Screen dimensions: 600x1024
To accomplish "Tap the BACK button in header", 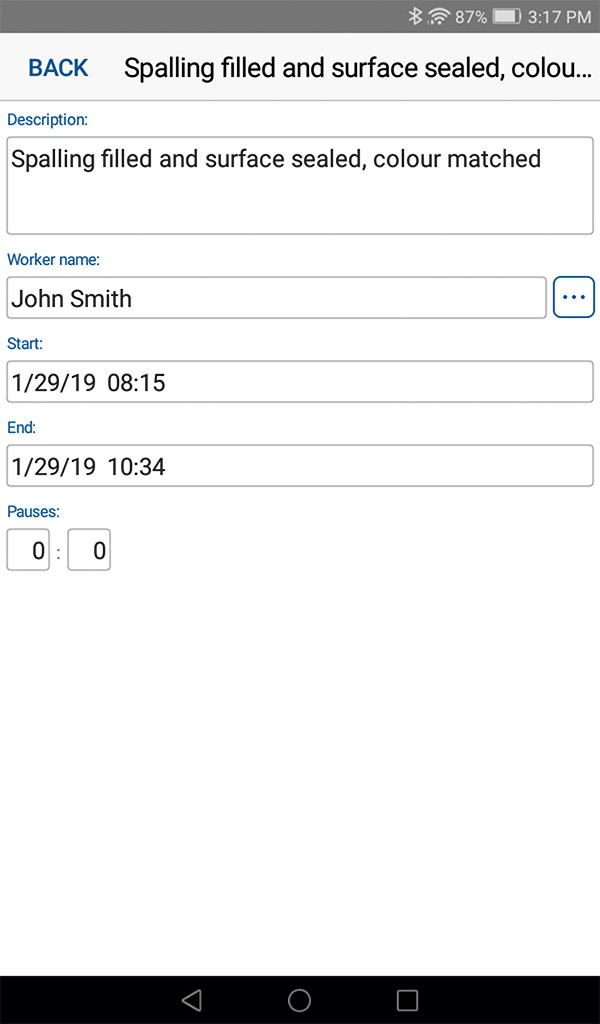I will pos(58,68).
